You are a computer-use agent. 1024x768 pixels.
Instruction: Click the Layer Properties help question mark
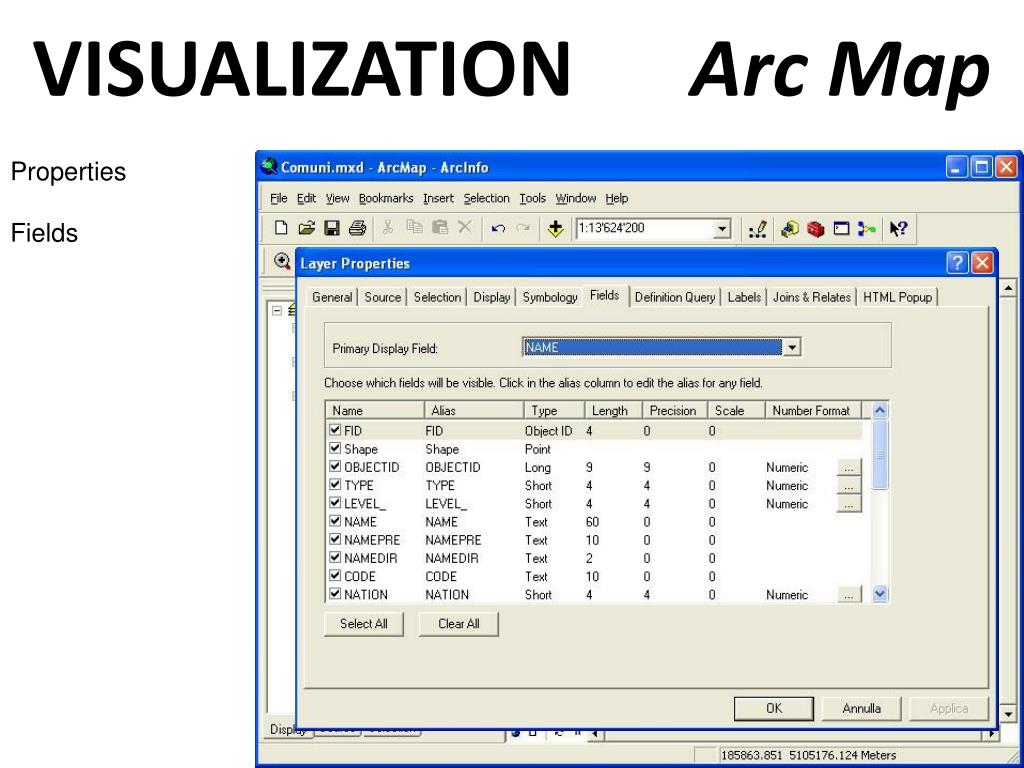click(957, 264)
